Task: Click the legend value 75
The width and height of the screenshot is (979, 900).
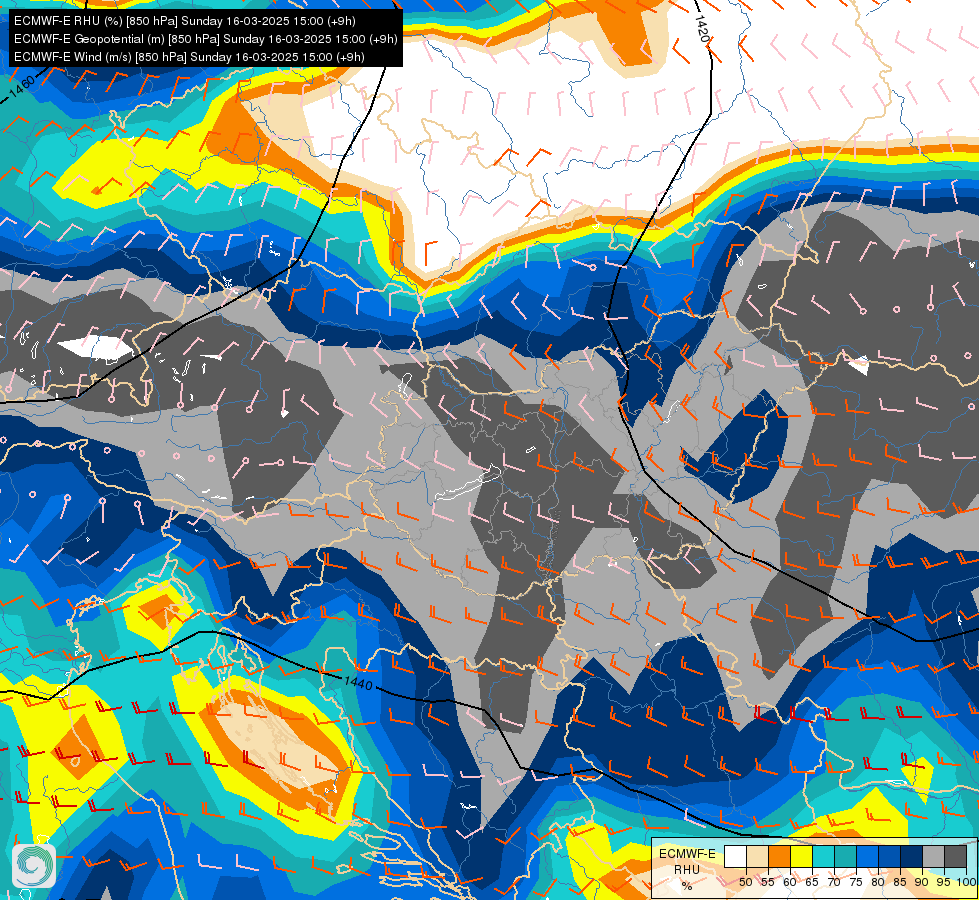Action: click(x=856, y=882)
